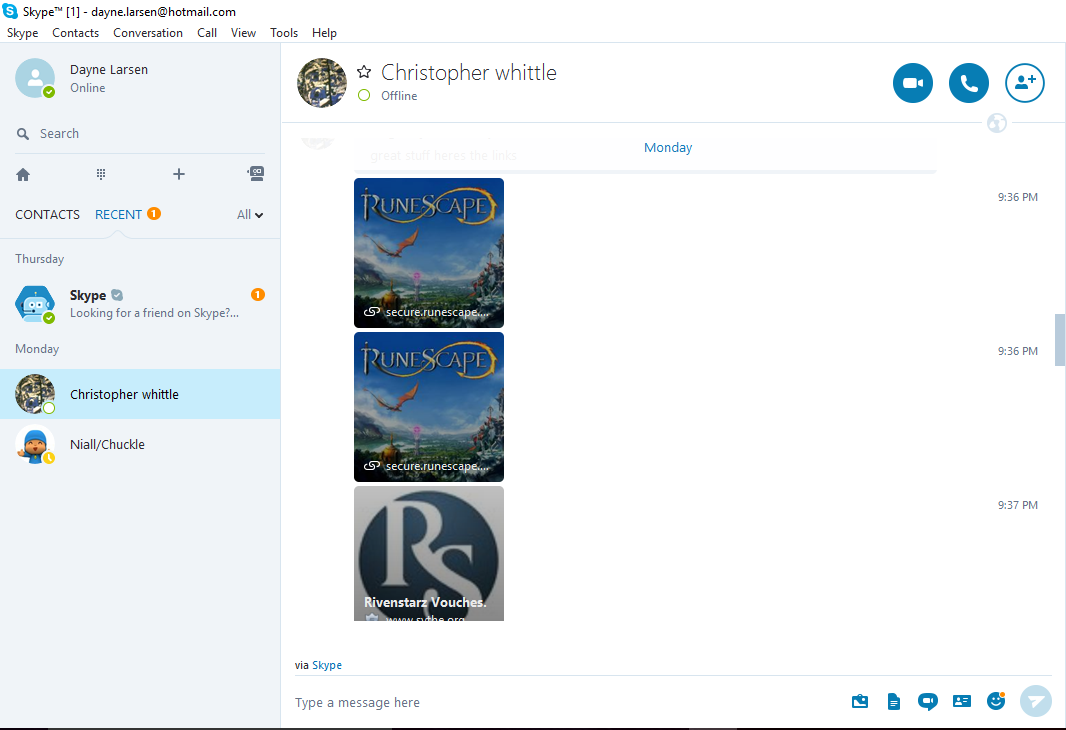Focus the Search contacts field
1066x730 pixels.
point(139,134)
